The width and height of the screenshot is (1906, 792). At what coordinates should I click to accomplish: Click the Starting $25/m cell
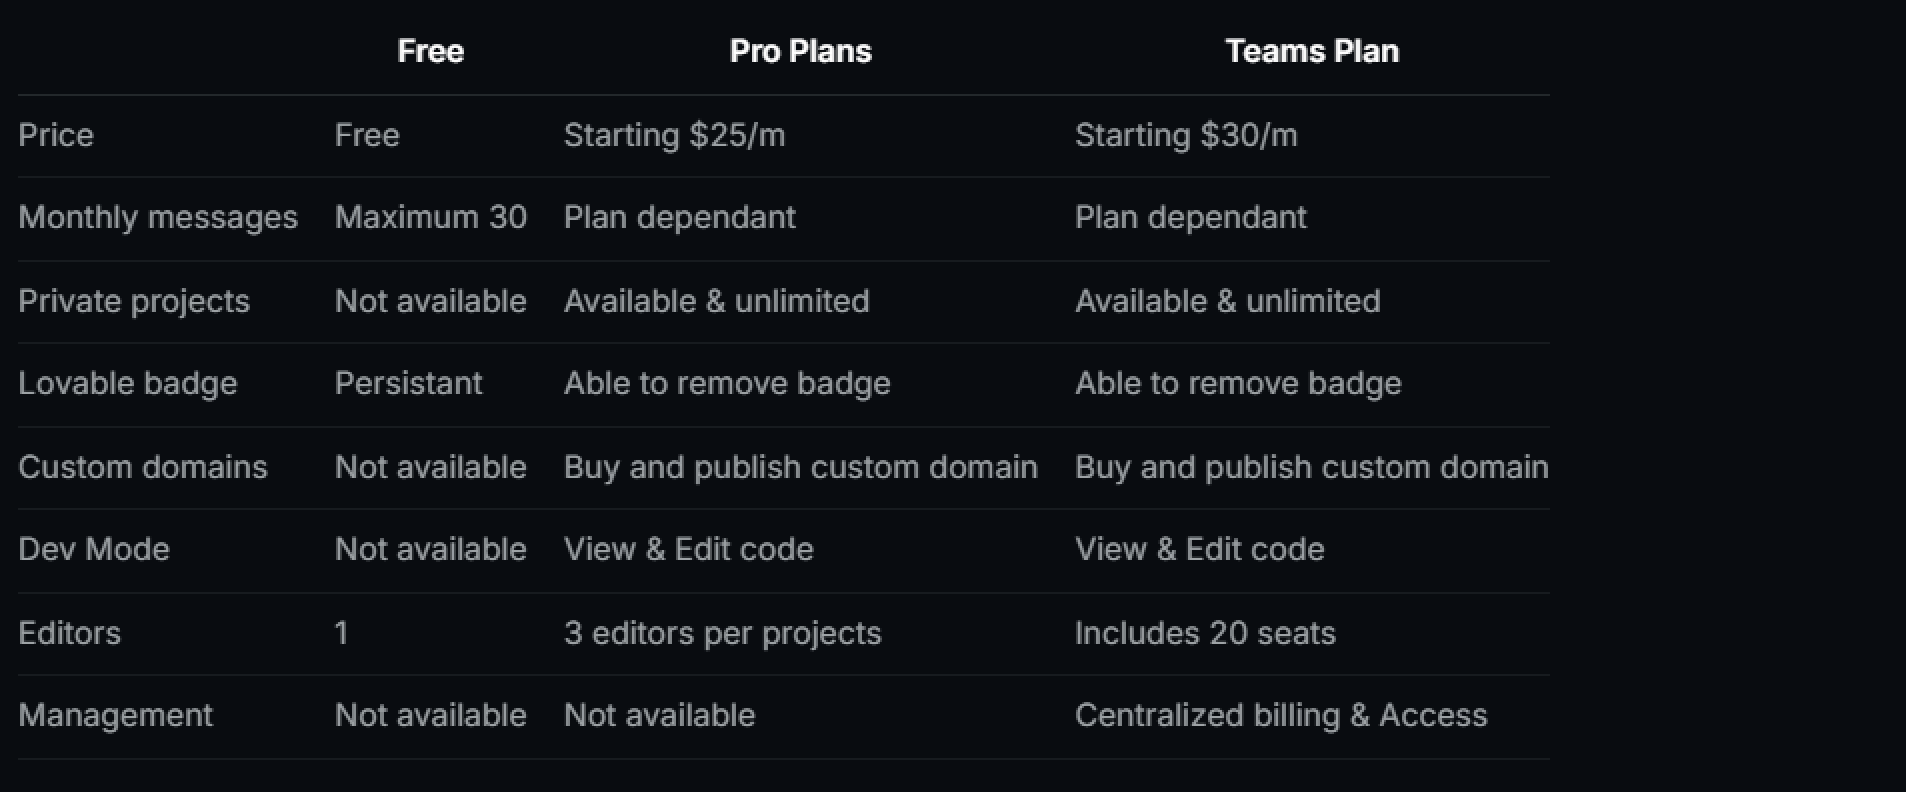pyautogui.click(x=674, y=135)
